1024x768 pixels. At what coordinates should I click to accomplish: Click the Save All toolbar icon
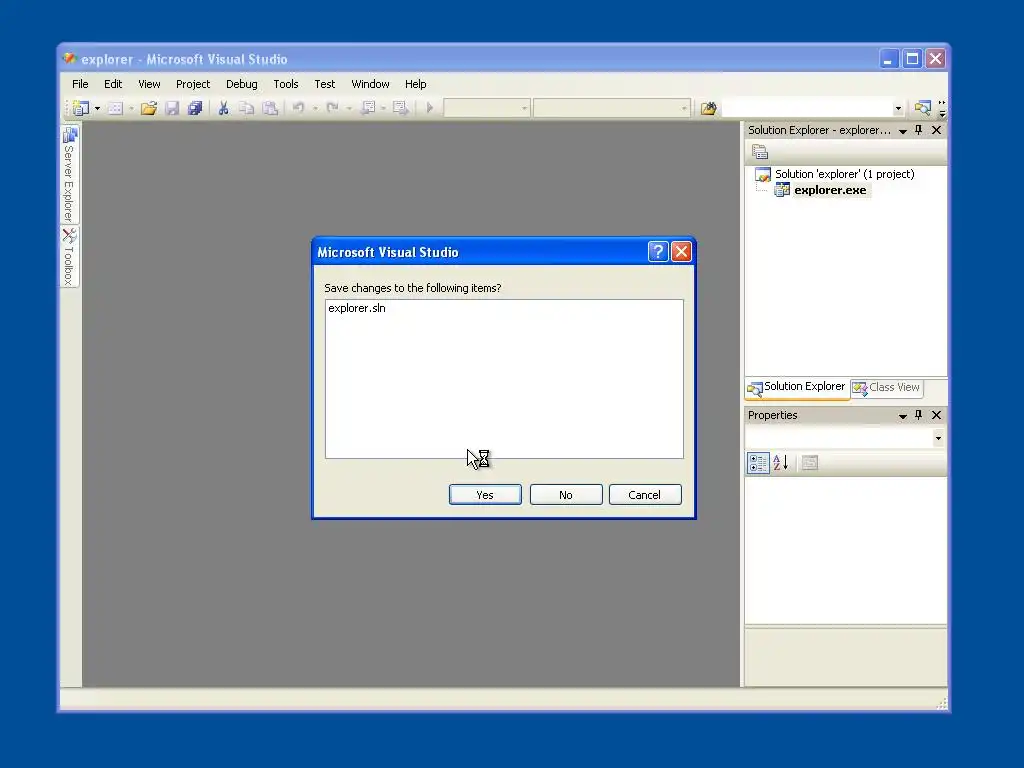(195, 108)
